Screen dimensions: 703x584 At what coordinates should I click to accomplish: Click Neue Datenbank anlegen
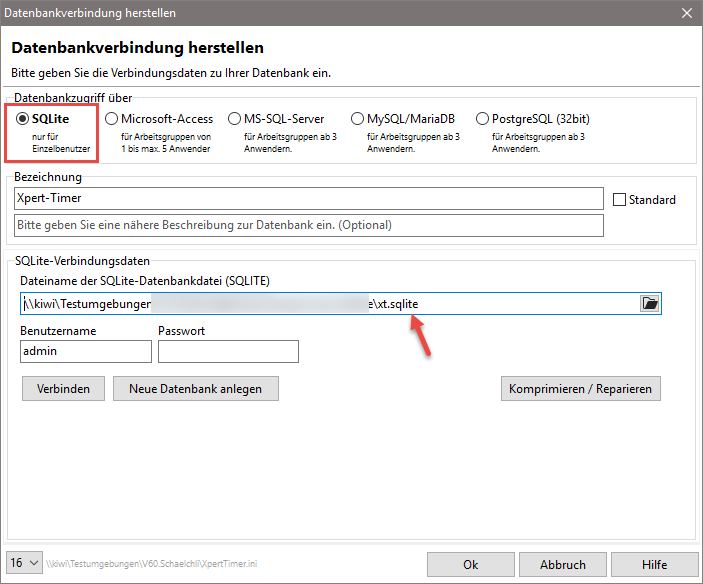(196, 388)
